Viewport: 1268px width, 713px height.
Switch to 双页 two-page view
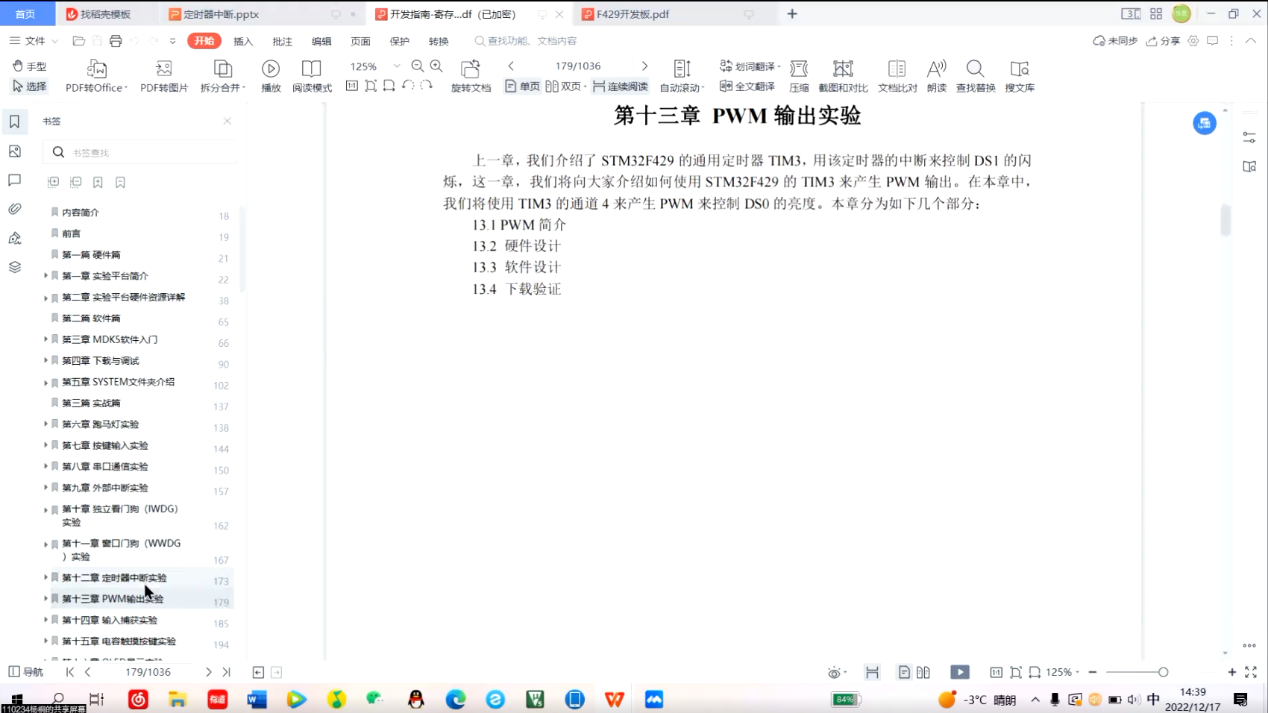[565, 87]
